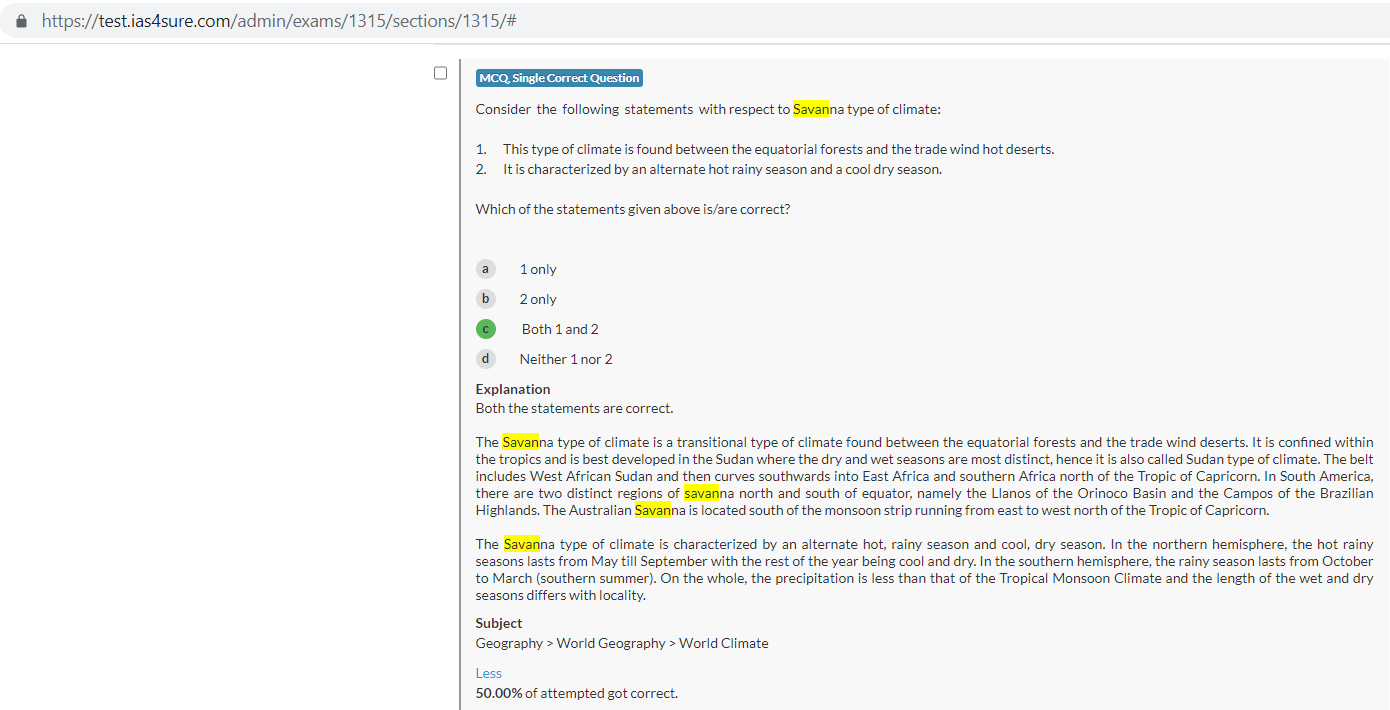This screenshot has width=1390, height=710.
Task: Click the "2 only" answer text
Action: point(538,299)
